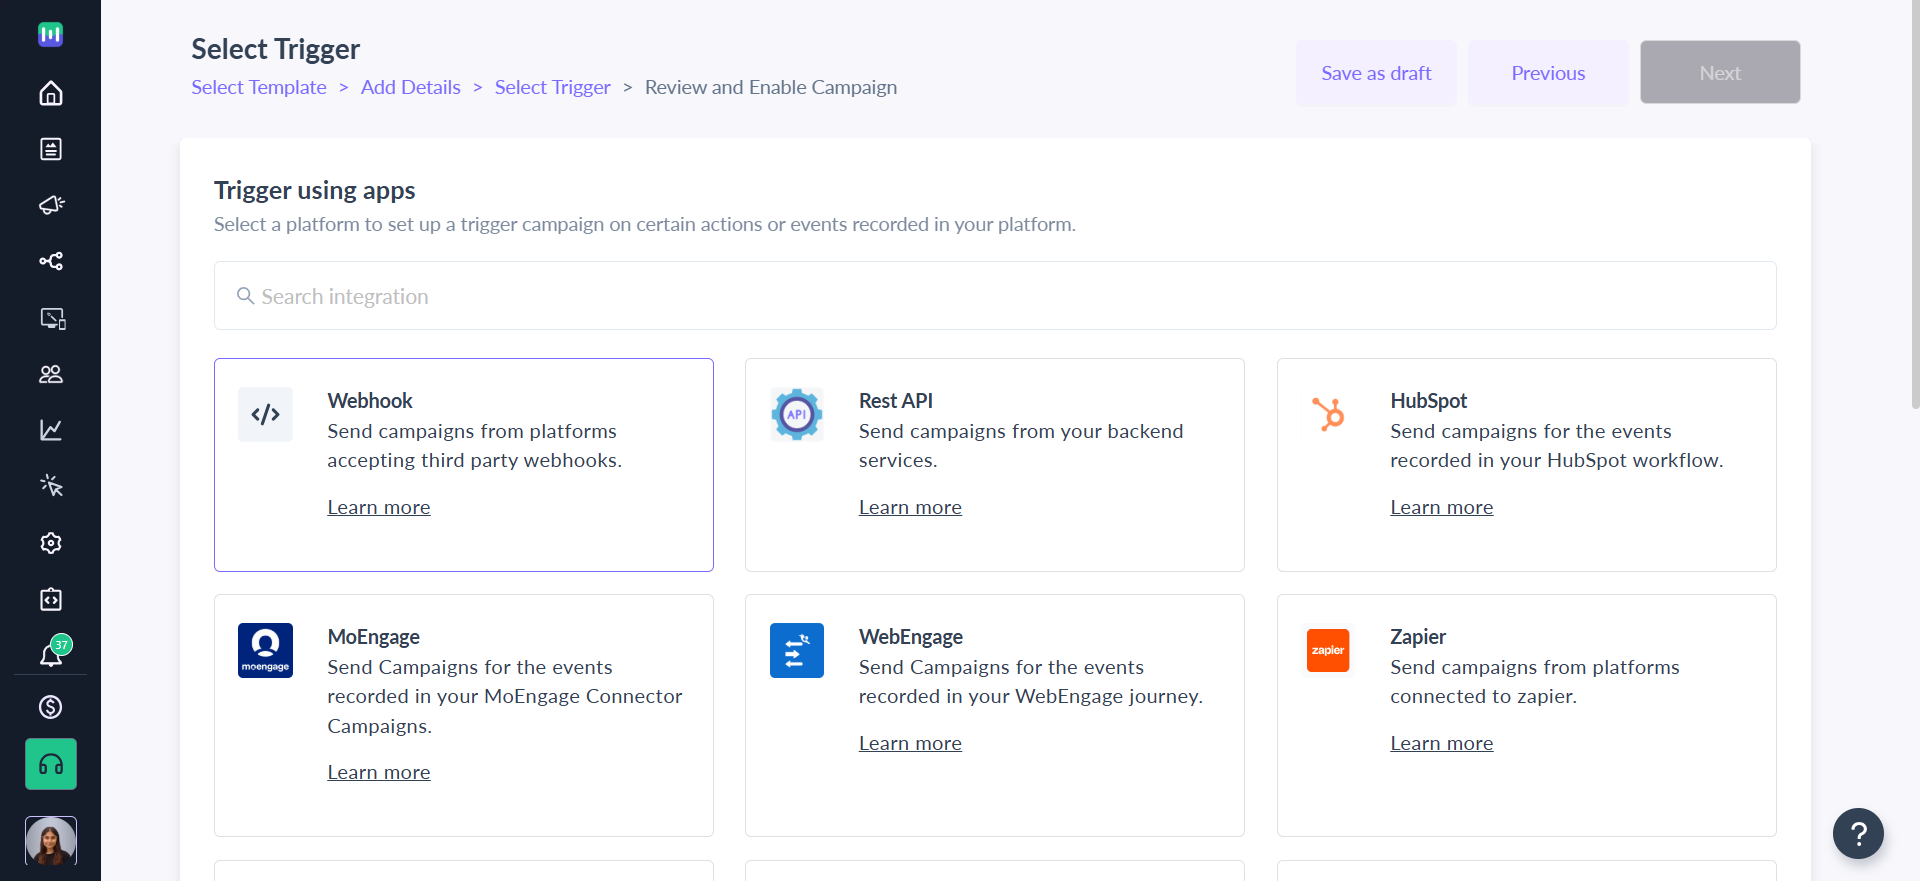1920x881 pixels.
Task: Click Save as draft button
Action: coord(1376,73)
